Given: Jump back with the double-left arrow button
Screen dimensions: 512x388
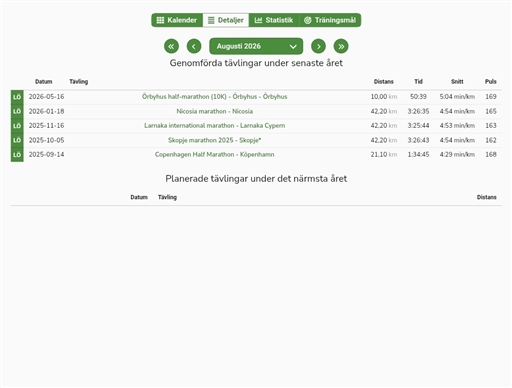Looking at the screenshot, I should coord(171,46).
